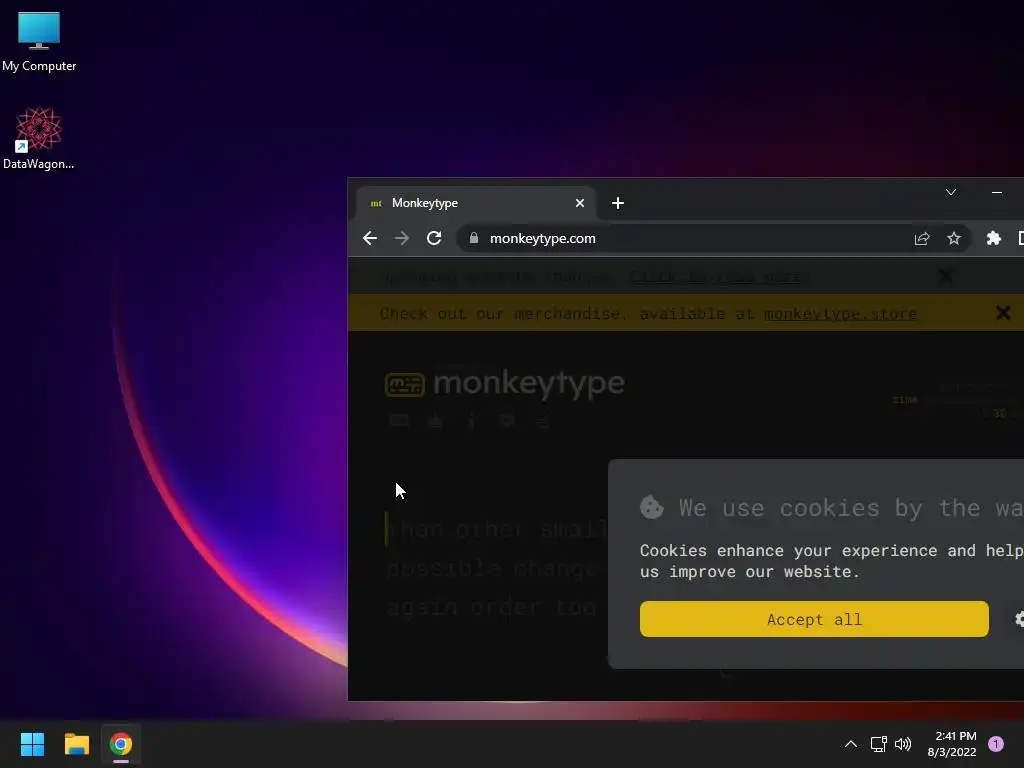View site security lock info

(474, 238)
